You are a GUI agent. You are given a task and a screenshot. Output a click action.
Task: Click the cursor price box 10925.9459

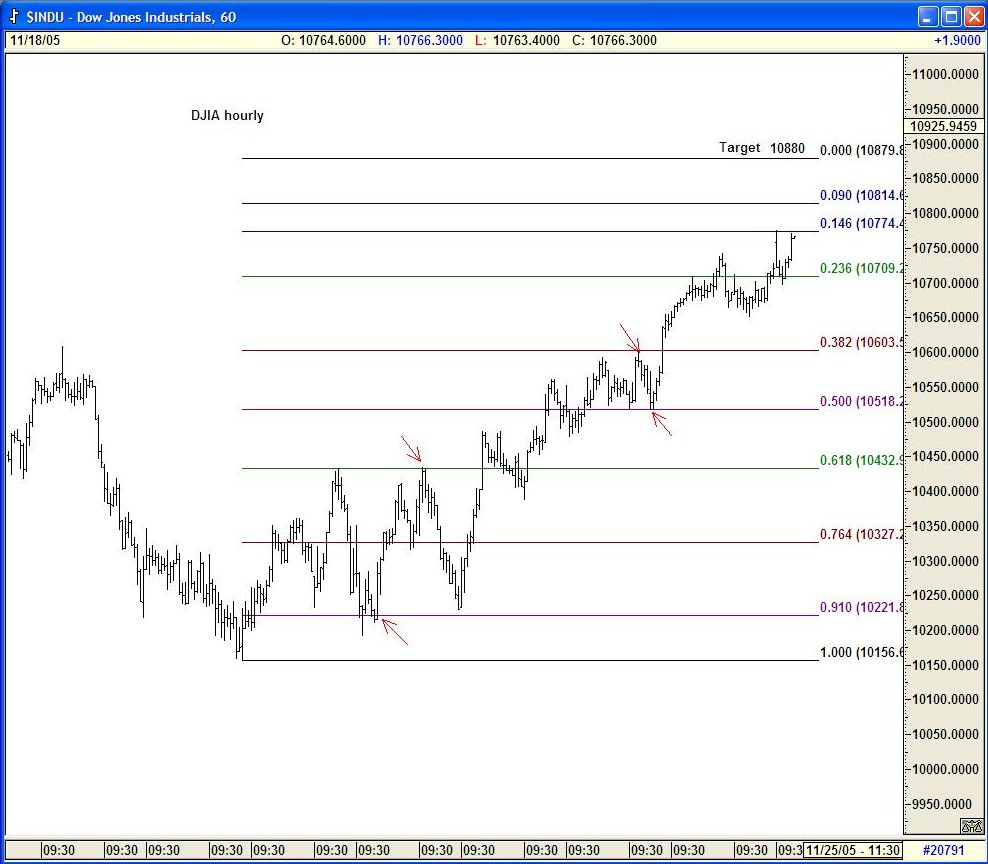click(x=943, y=126)
